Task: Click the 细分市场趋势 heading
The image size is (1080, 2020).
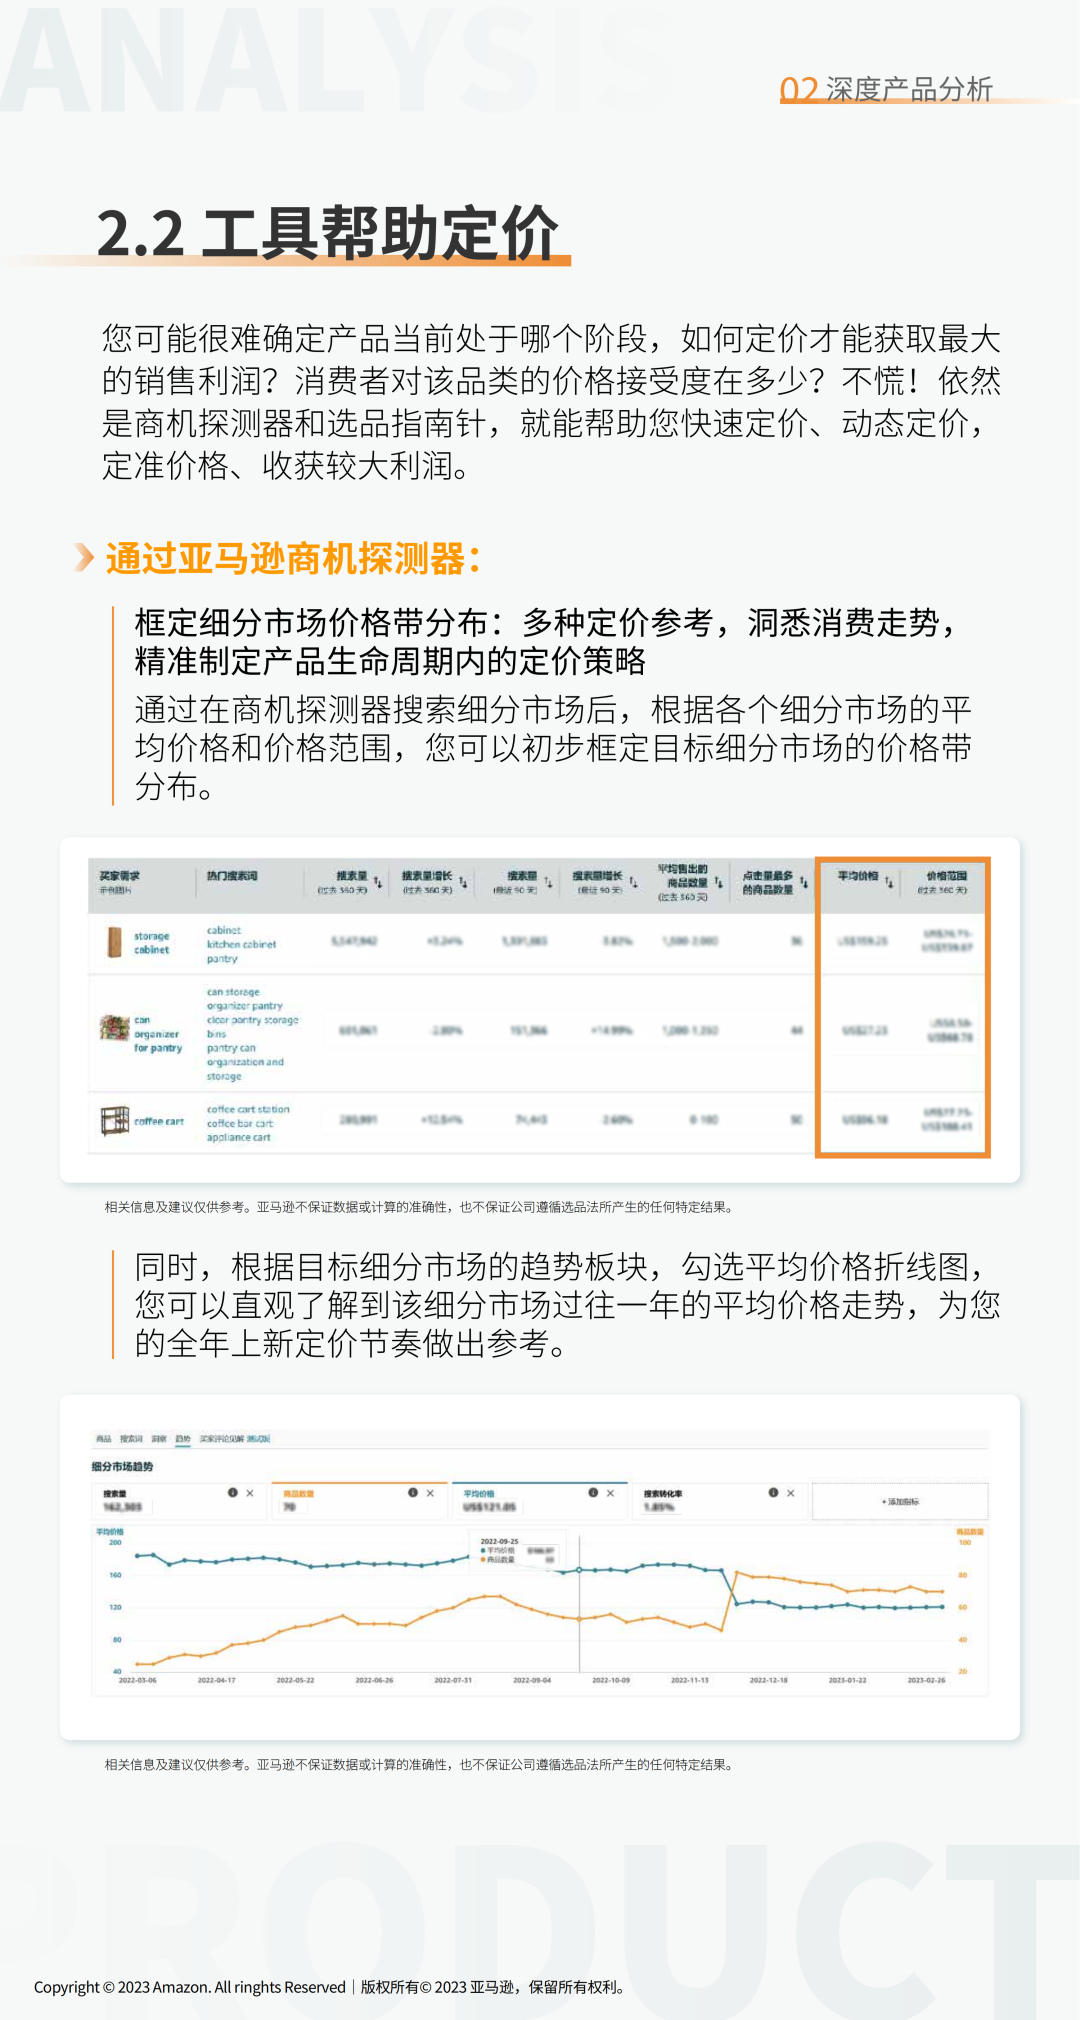Action: pyautogui.click(x=122, y=1467)
